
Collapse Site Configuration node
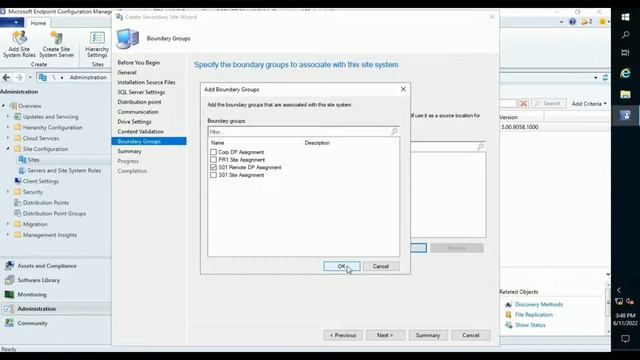(8, 149)
